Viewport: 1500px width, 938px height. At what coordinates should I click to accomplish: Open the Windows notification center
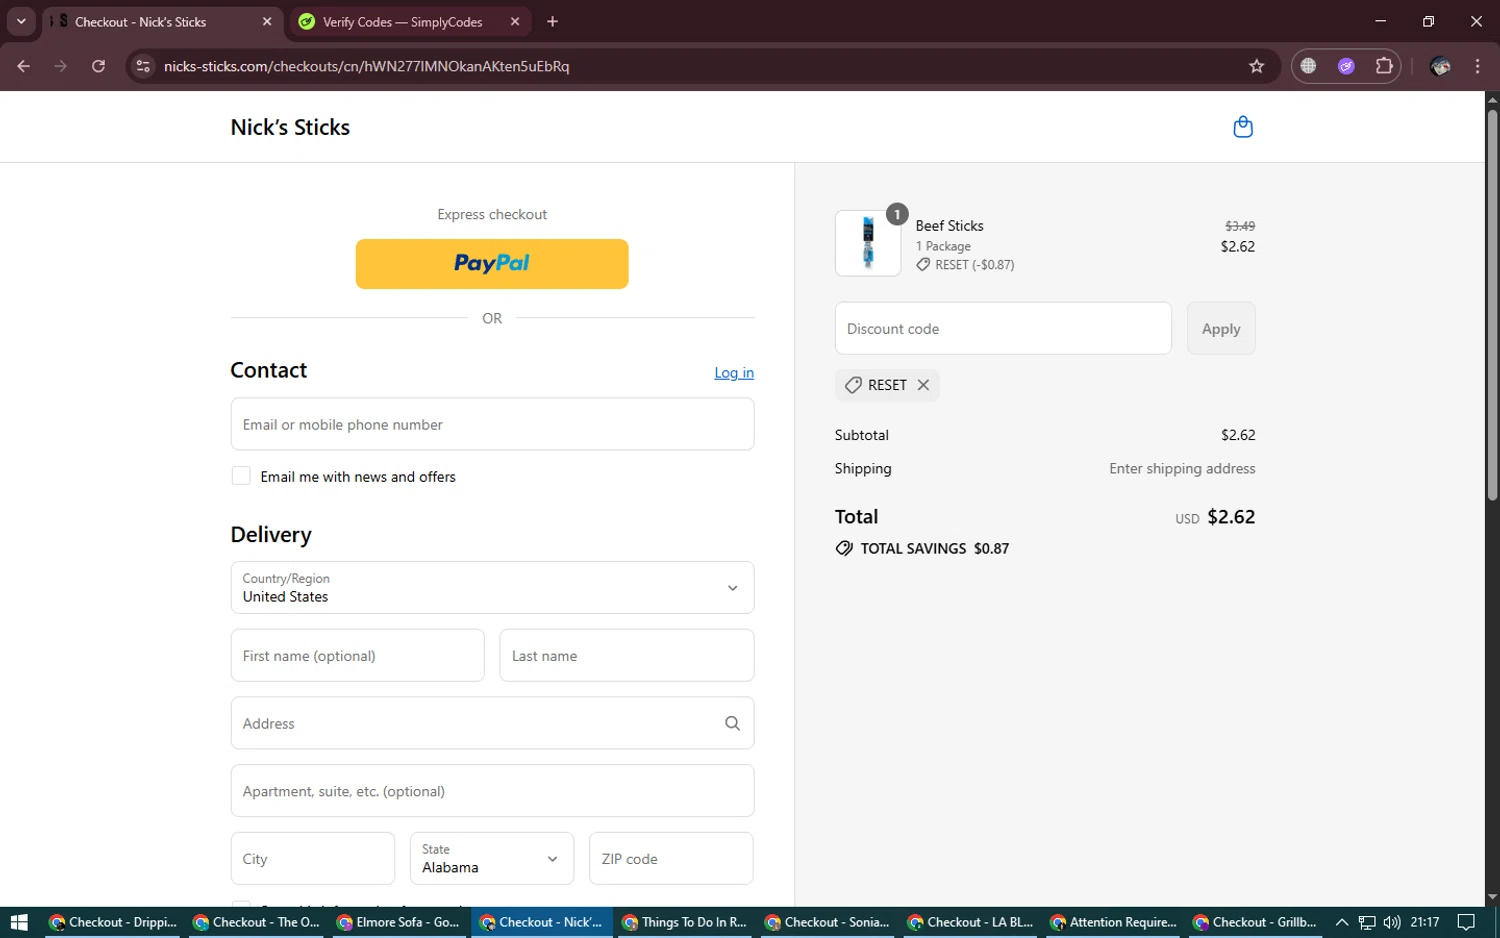tap(1466, 922)
